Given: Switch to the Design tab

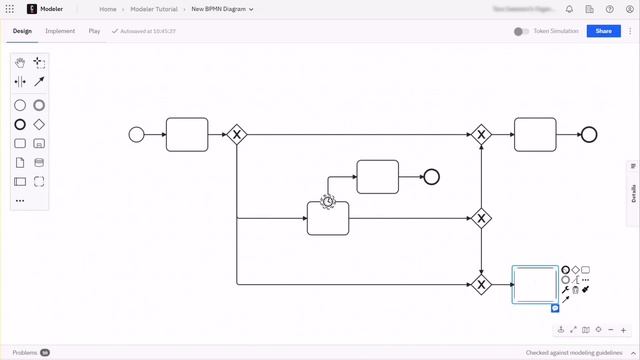Looking at the screenshot, I should click(x=22, y=31).
